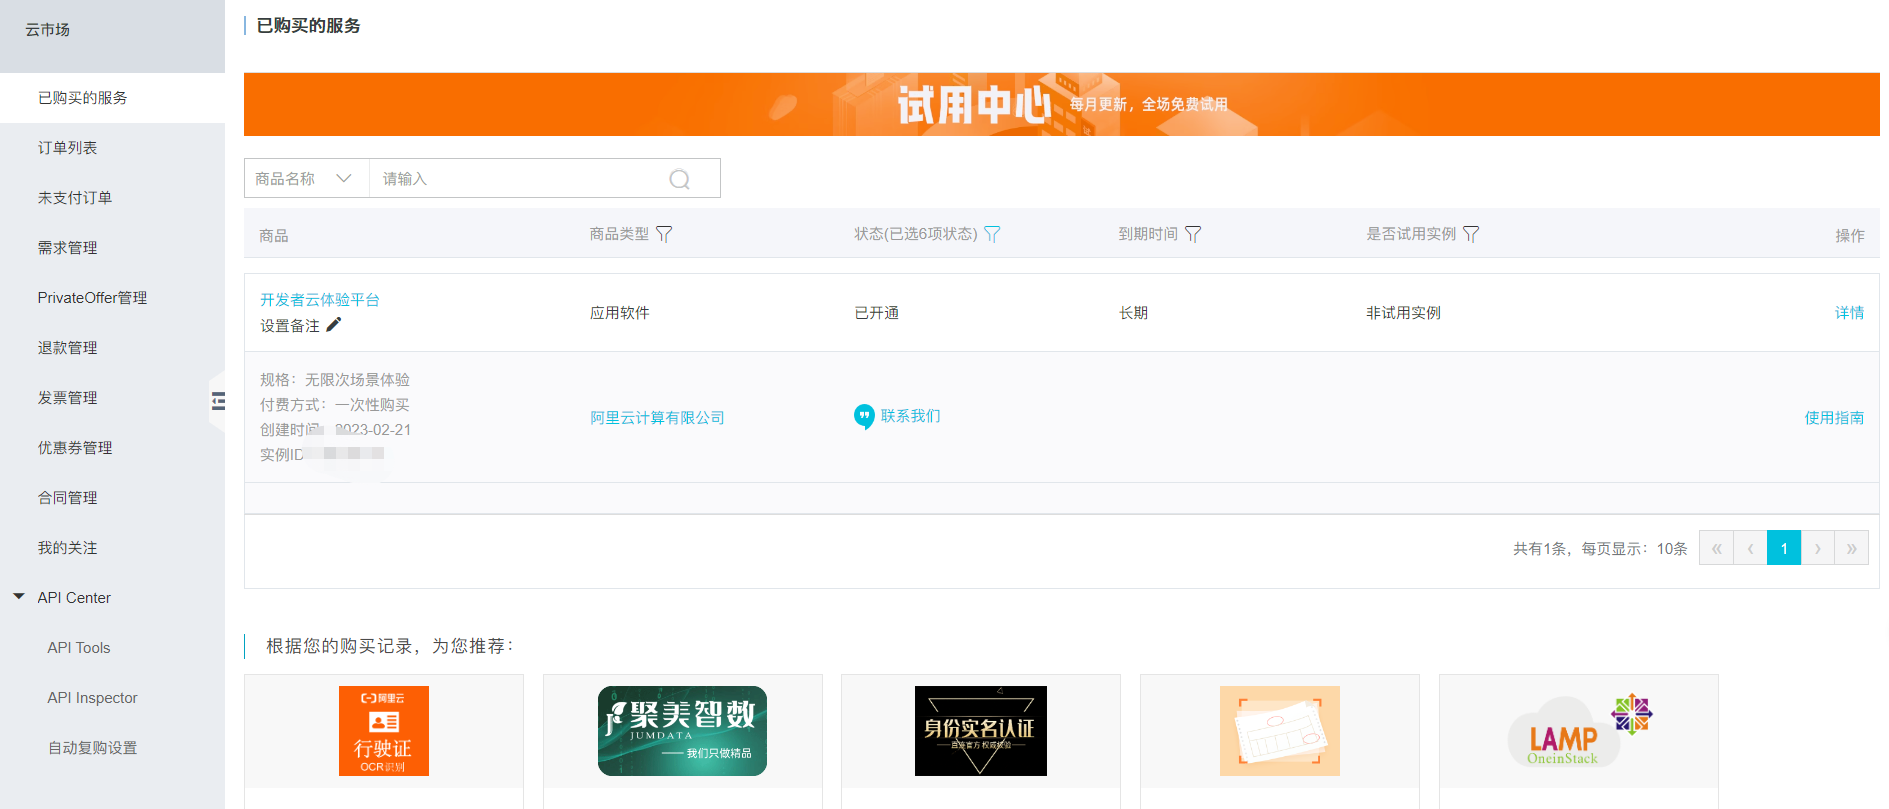Open the 是否试用实例 filter funnel
Screen dimensions: 1889x809
[1471, 234]
